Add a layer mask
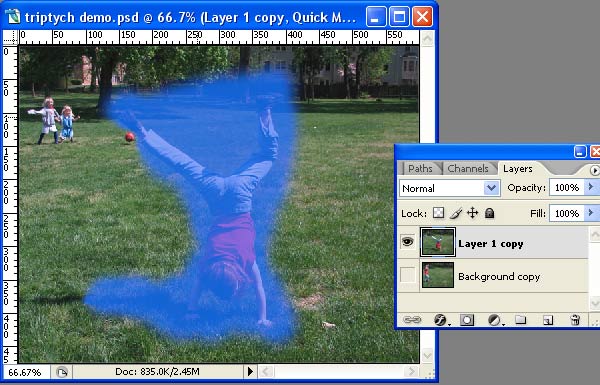 tap(466, 320)
